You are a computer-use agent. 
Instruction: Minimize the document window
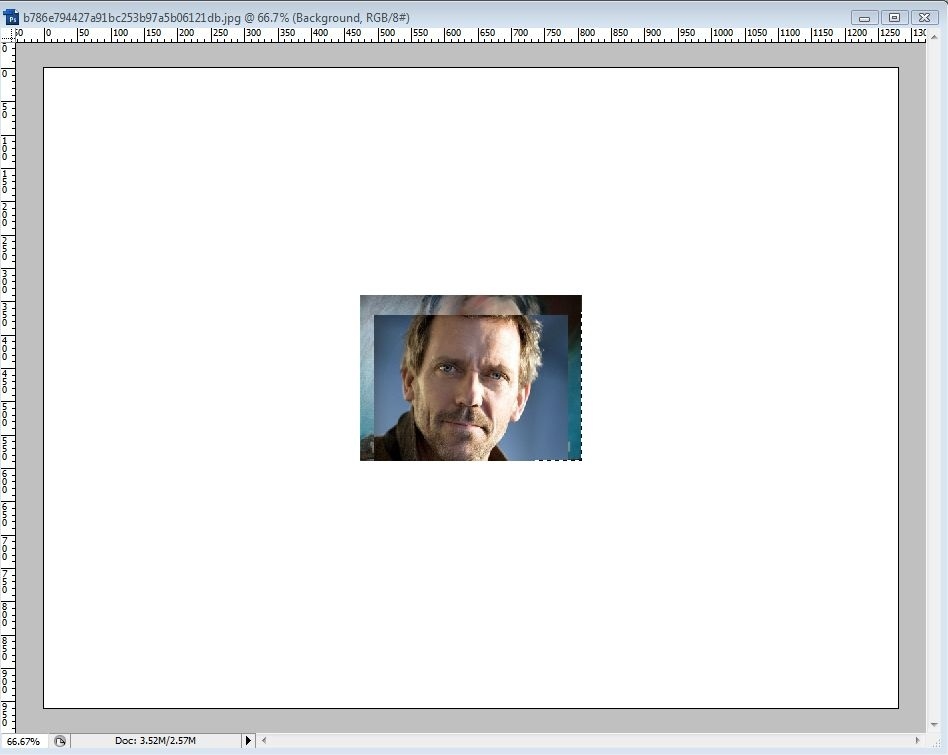pos(865,18)
